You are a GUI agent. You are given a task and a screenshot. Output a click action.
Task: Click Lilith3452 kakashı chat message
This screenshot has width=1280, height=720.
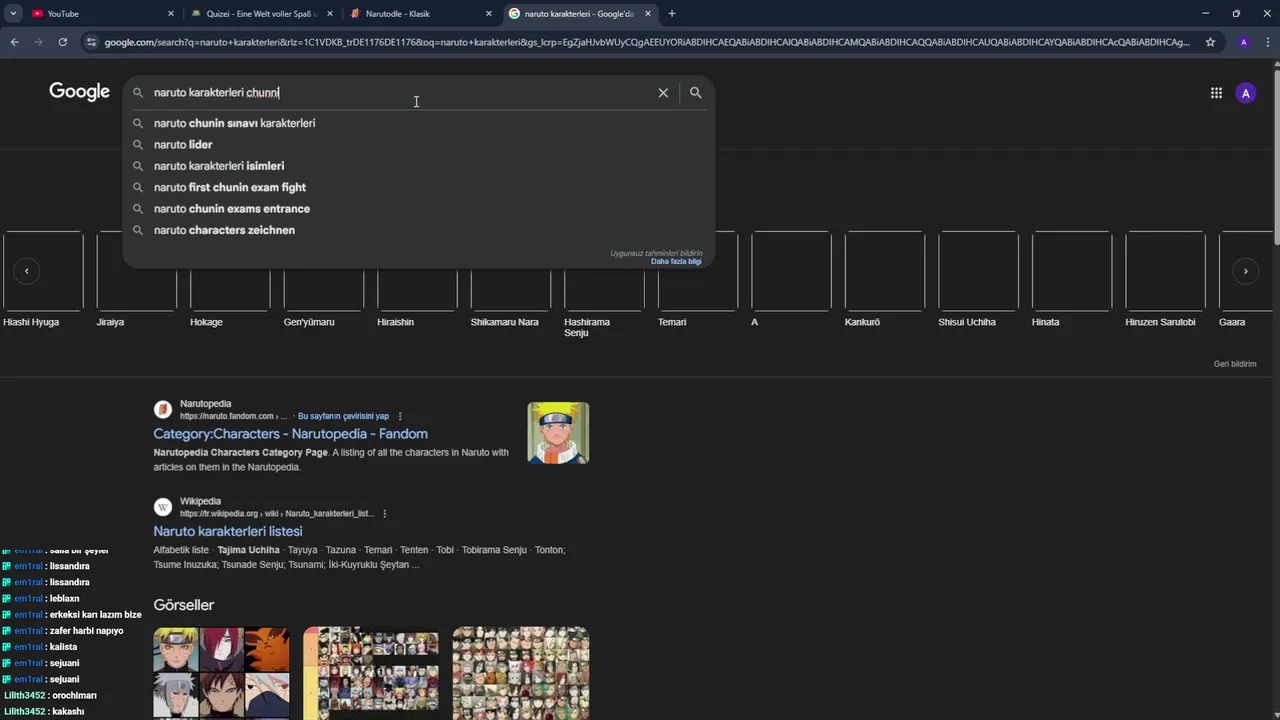click(x=44, y=712)
